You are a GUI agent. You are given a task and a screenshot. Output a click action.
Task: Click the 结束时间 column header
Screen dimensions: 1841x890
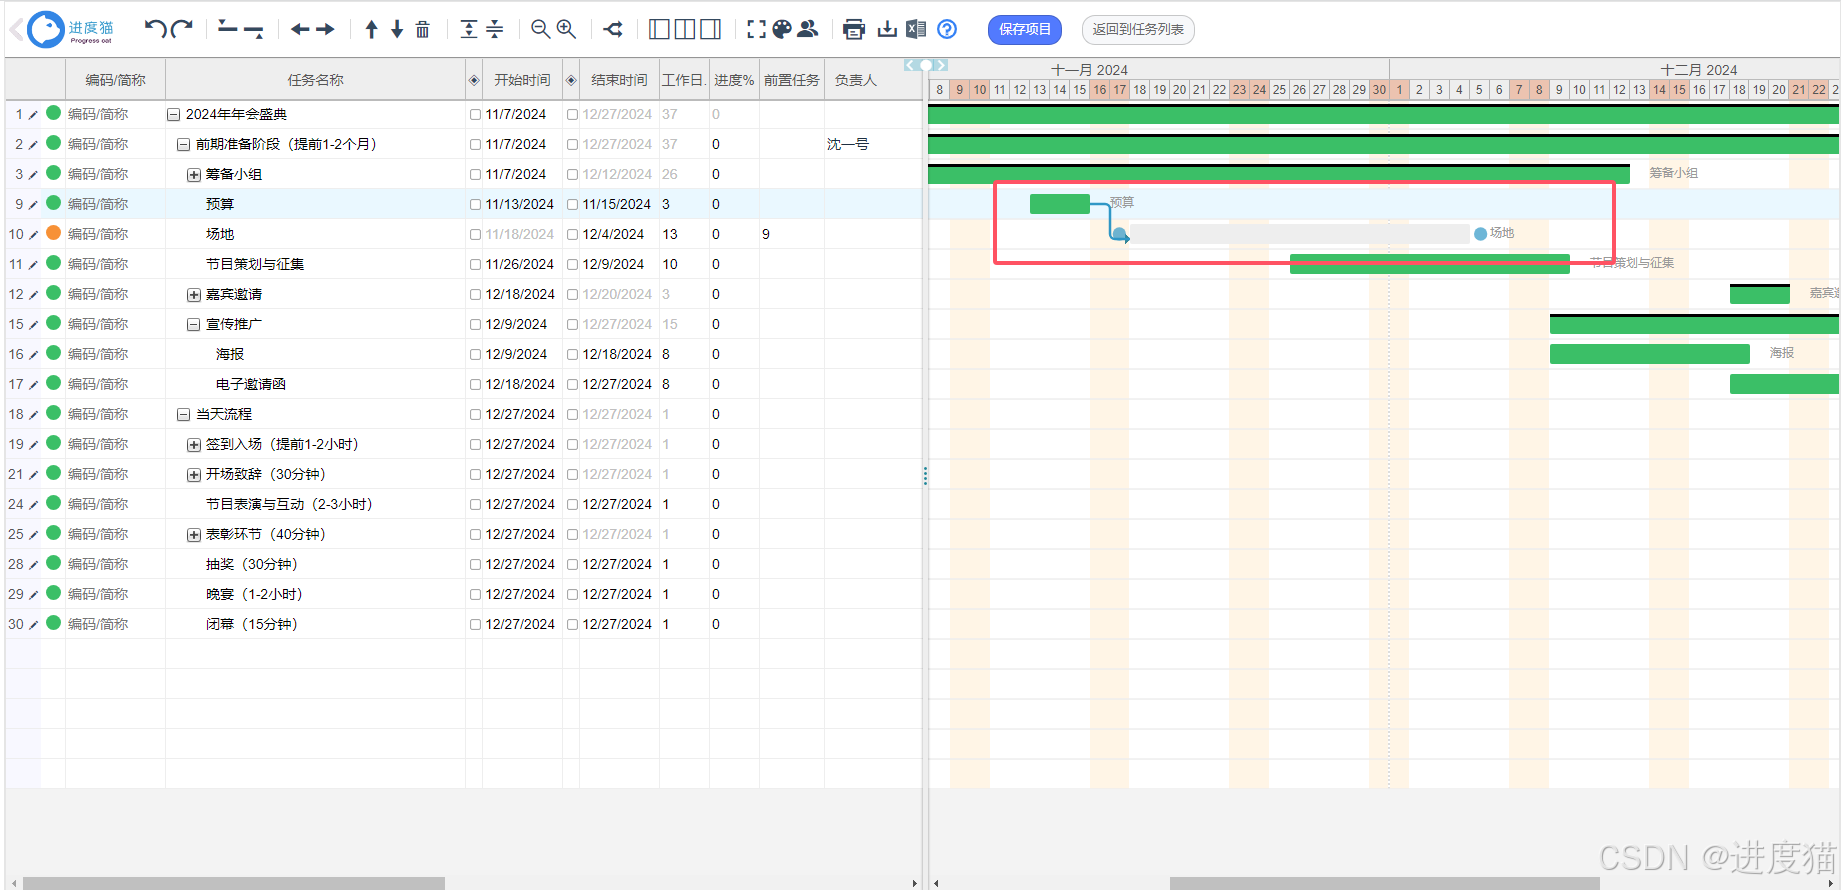(619, 80)
